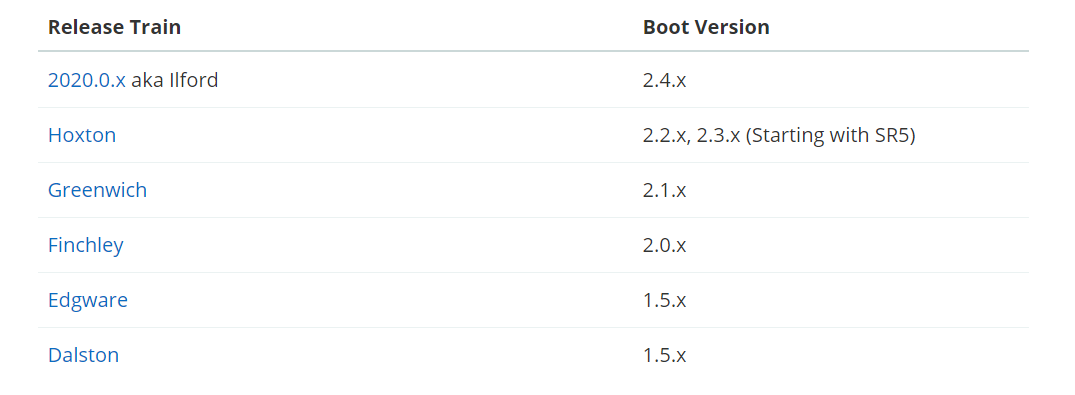The height and width of the screenshot is (395, 1075).
Task: Select the 2.4.x boot version cell
Action: (664, 80)
